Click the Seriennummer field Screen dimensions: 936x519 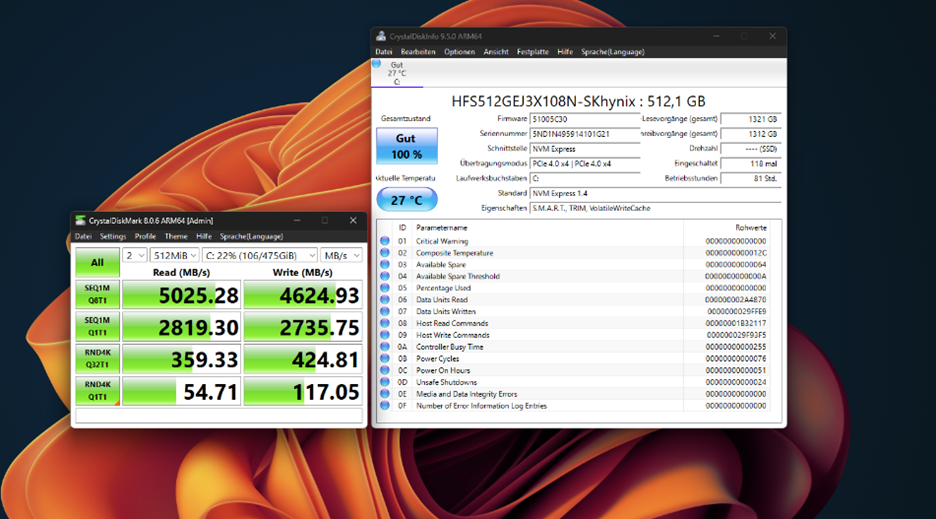click(x=585, y=134)
